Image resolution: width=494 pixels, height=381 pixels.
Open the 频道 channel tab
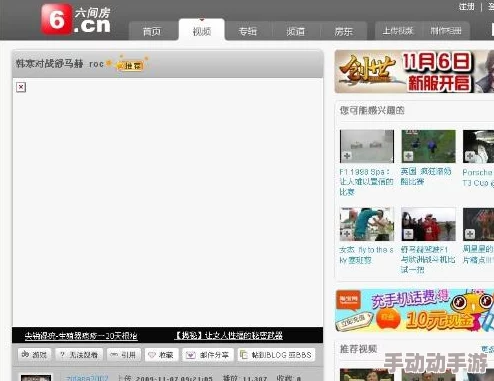tap(296, 31)
